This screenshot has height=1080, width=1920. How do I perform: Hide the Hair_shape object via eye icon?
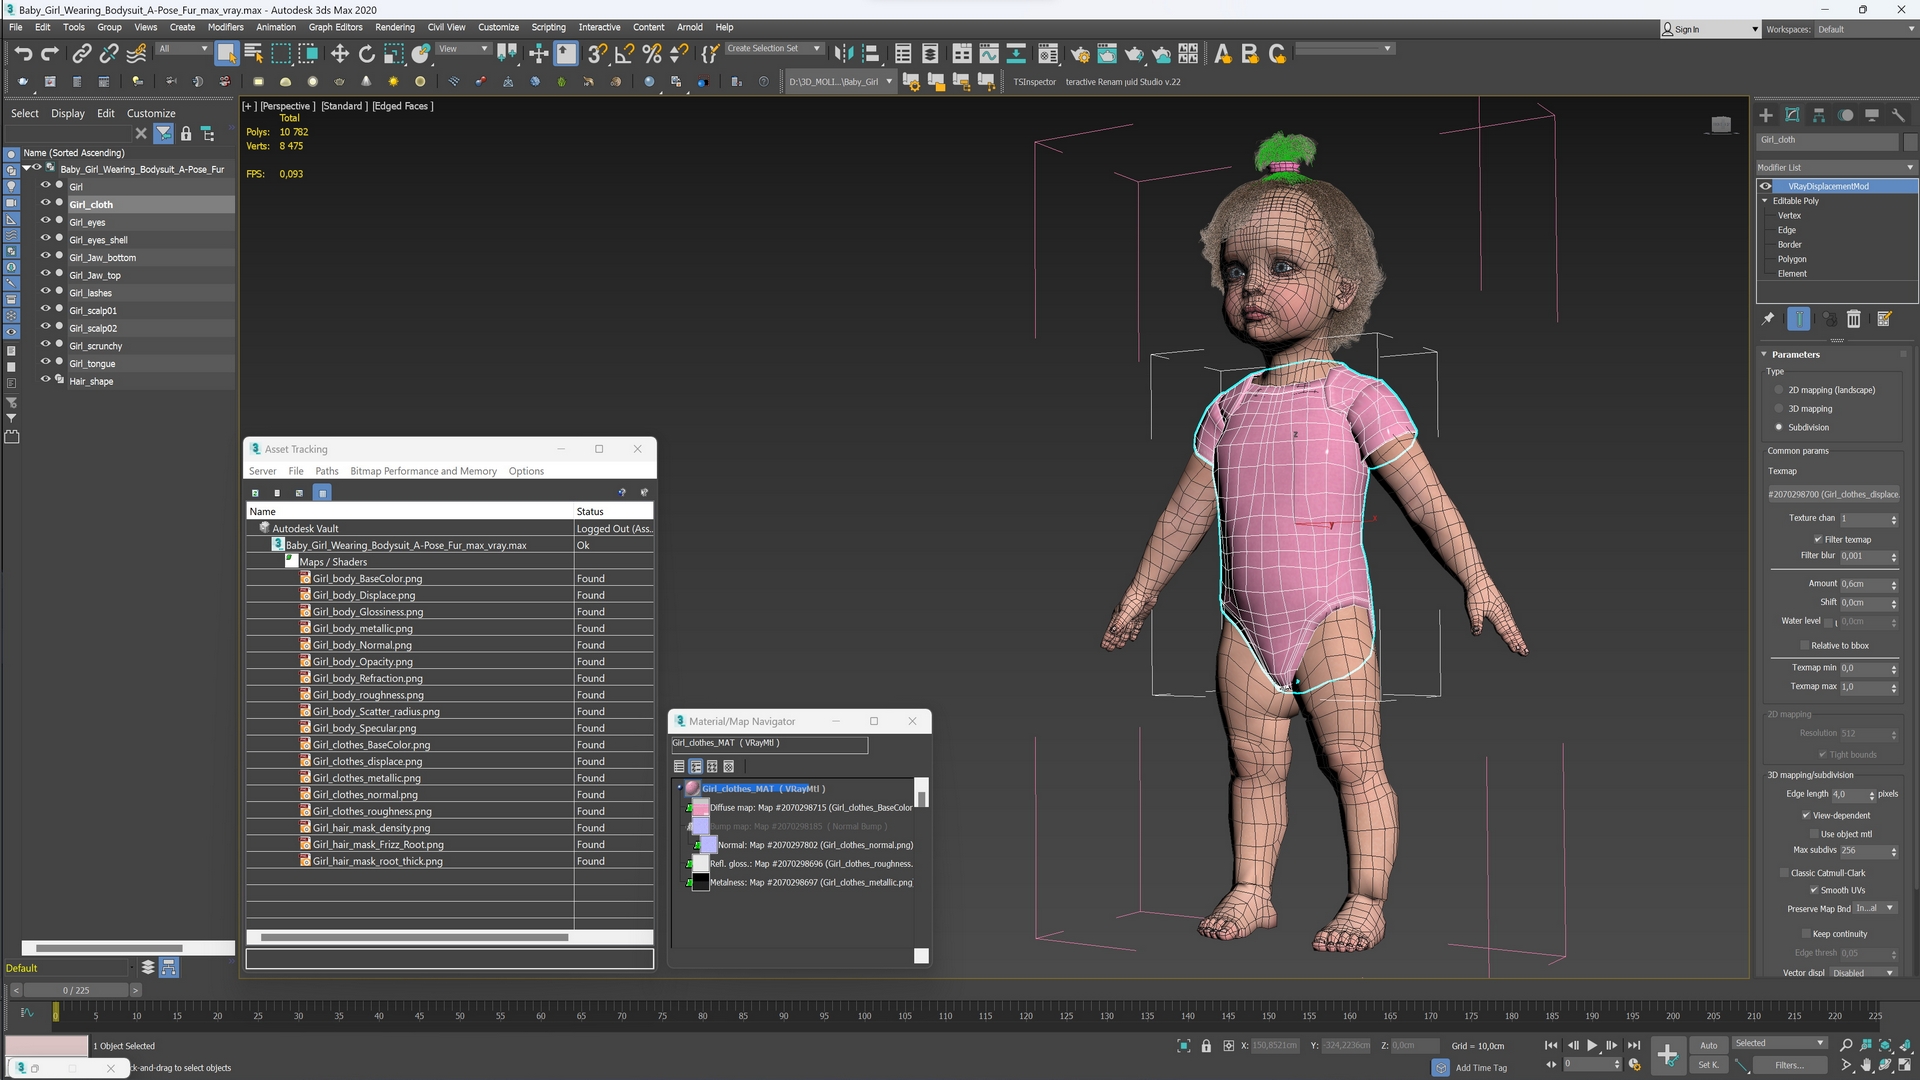(45, 380)
